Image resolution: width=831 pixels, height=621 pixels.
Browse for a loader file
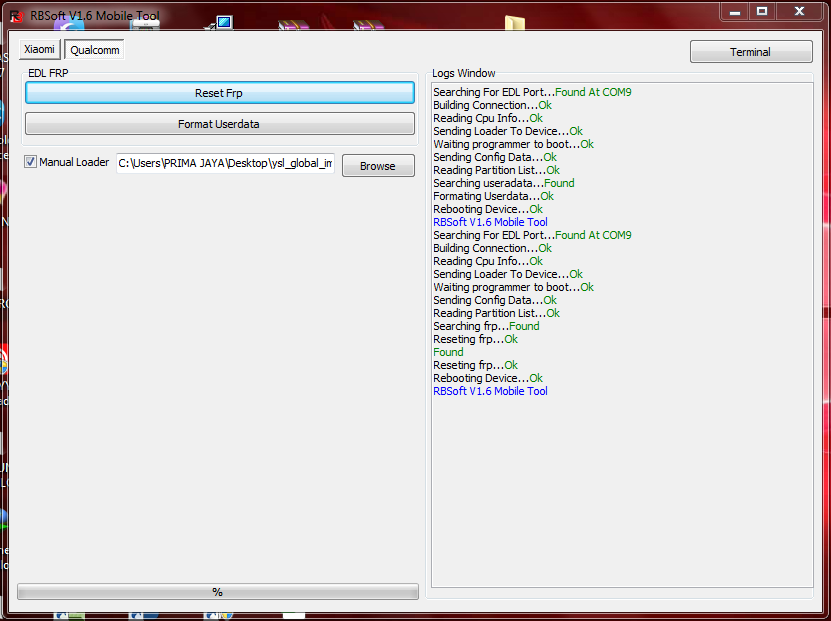[x=378, y=166]
